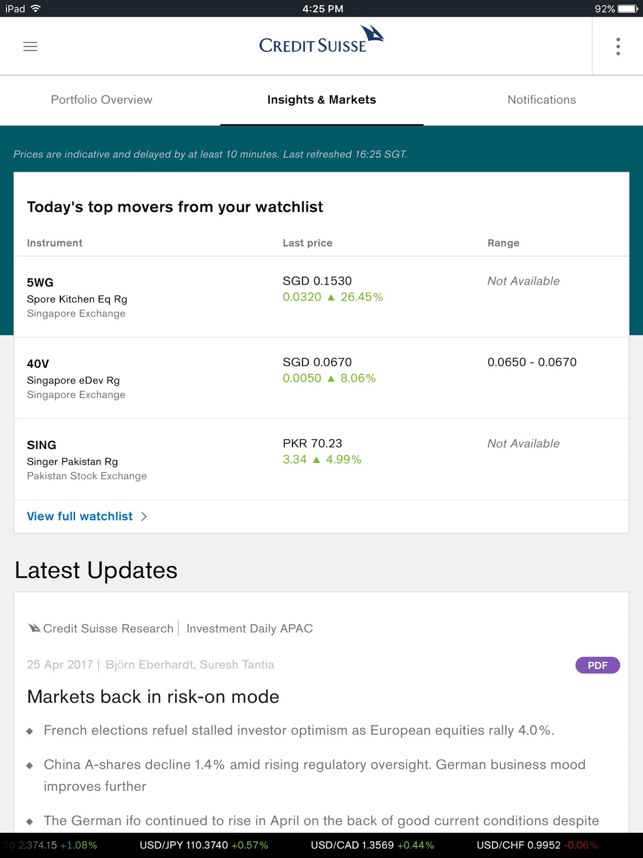Tap the 26.45% change value
Screen dimensions: 643x858
[362, 297]
